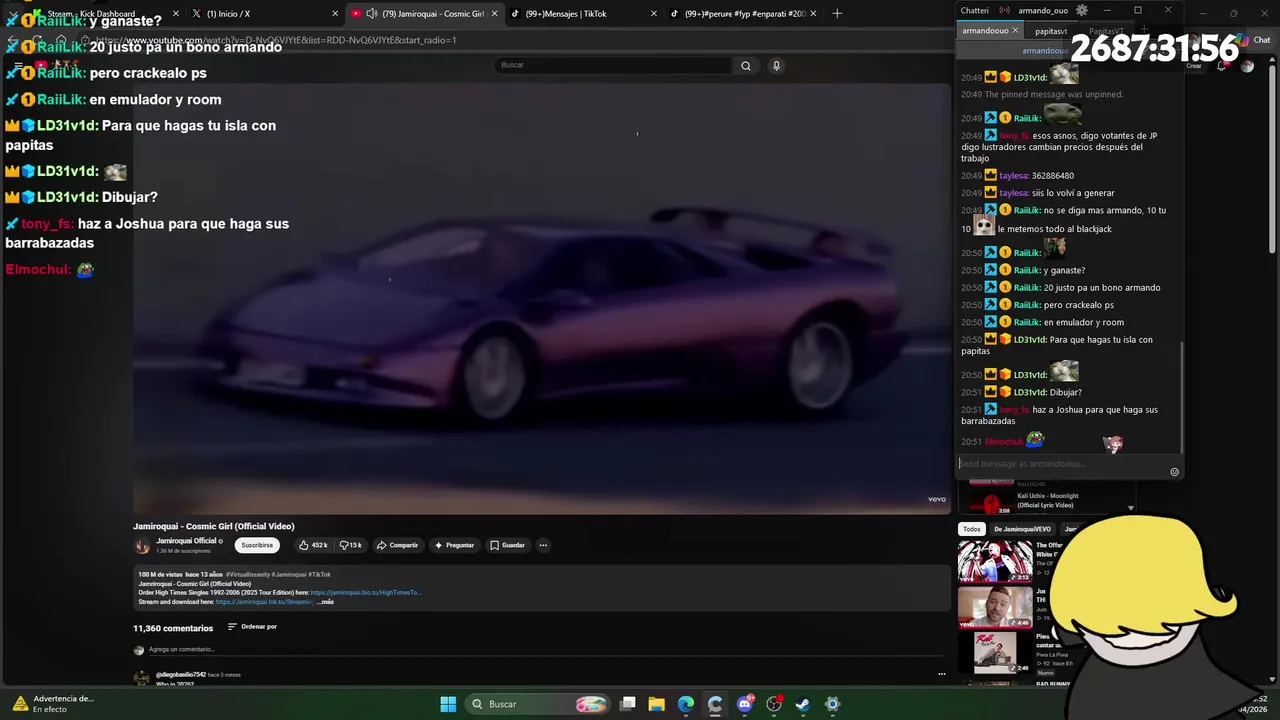The width and height of the screenshot is (1280, 720).
Task: Open Task View in taskbar
Action: (627, 704)
